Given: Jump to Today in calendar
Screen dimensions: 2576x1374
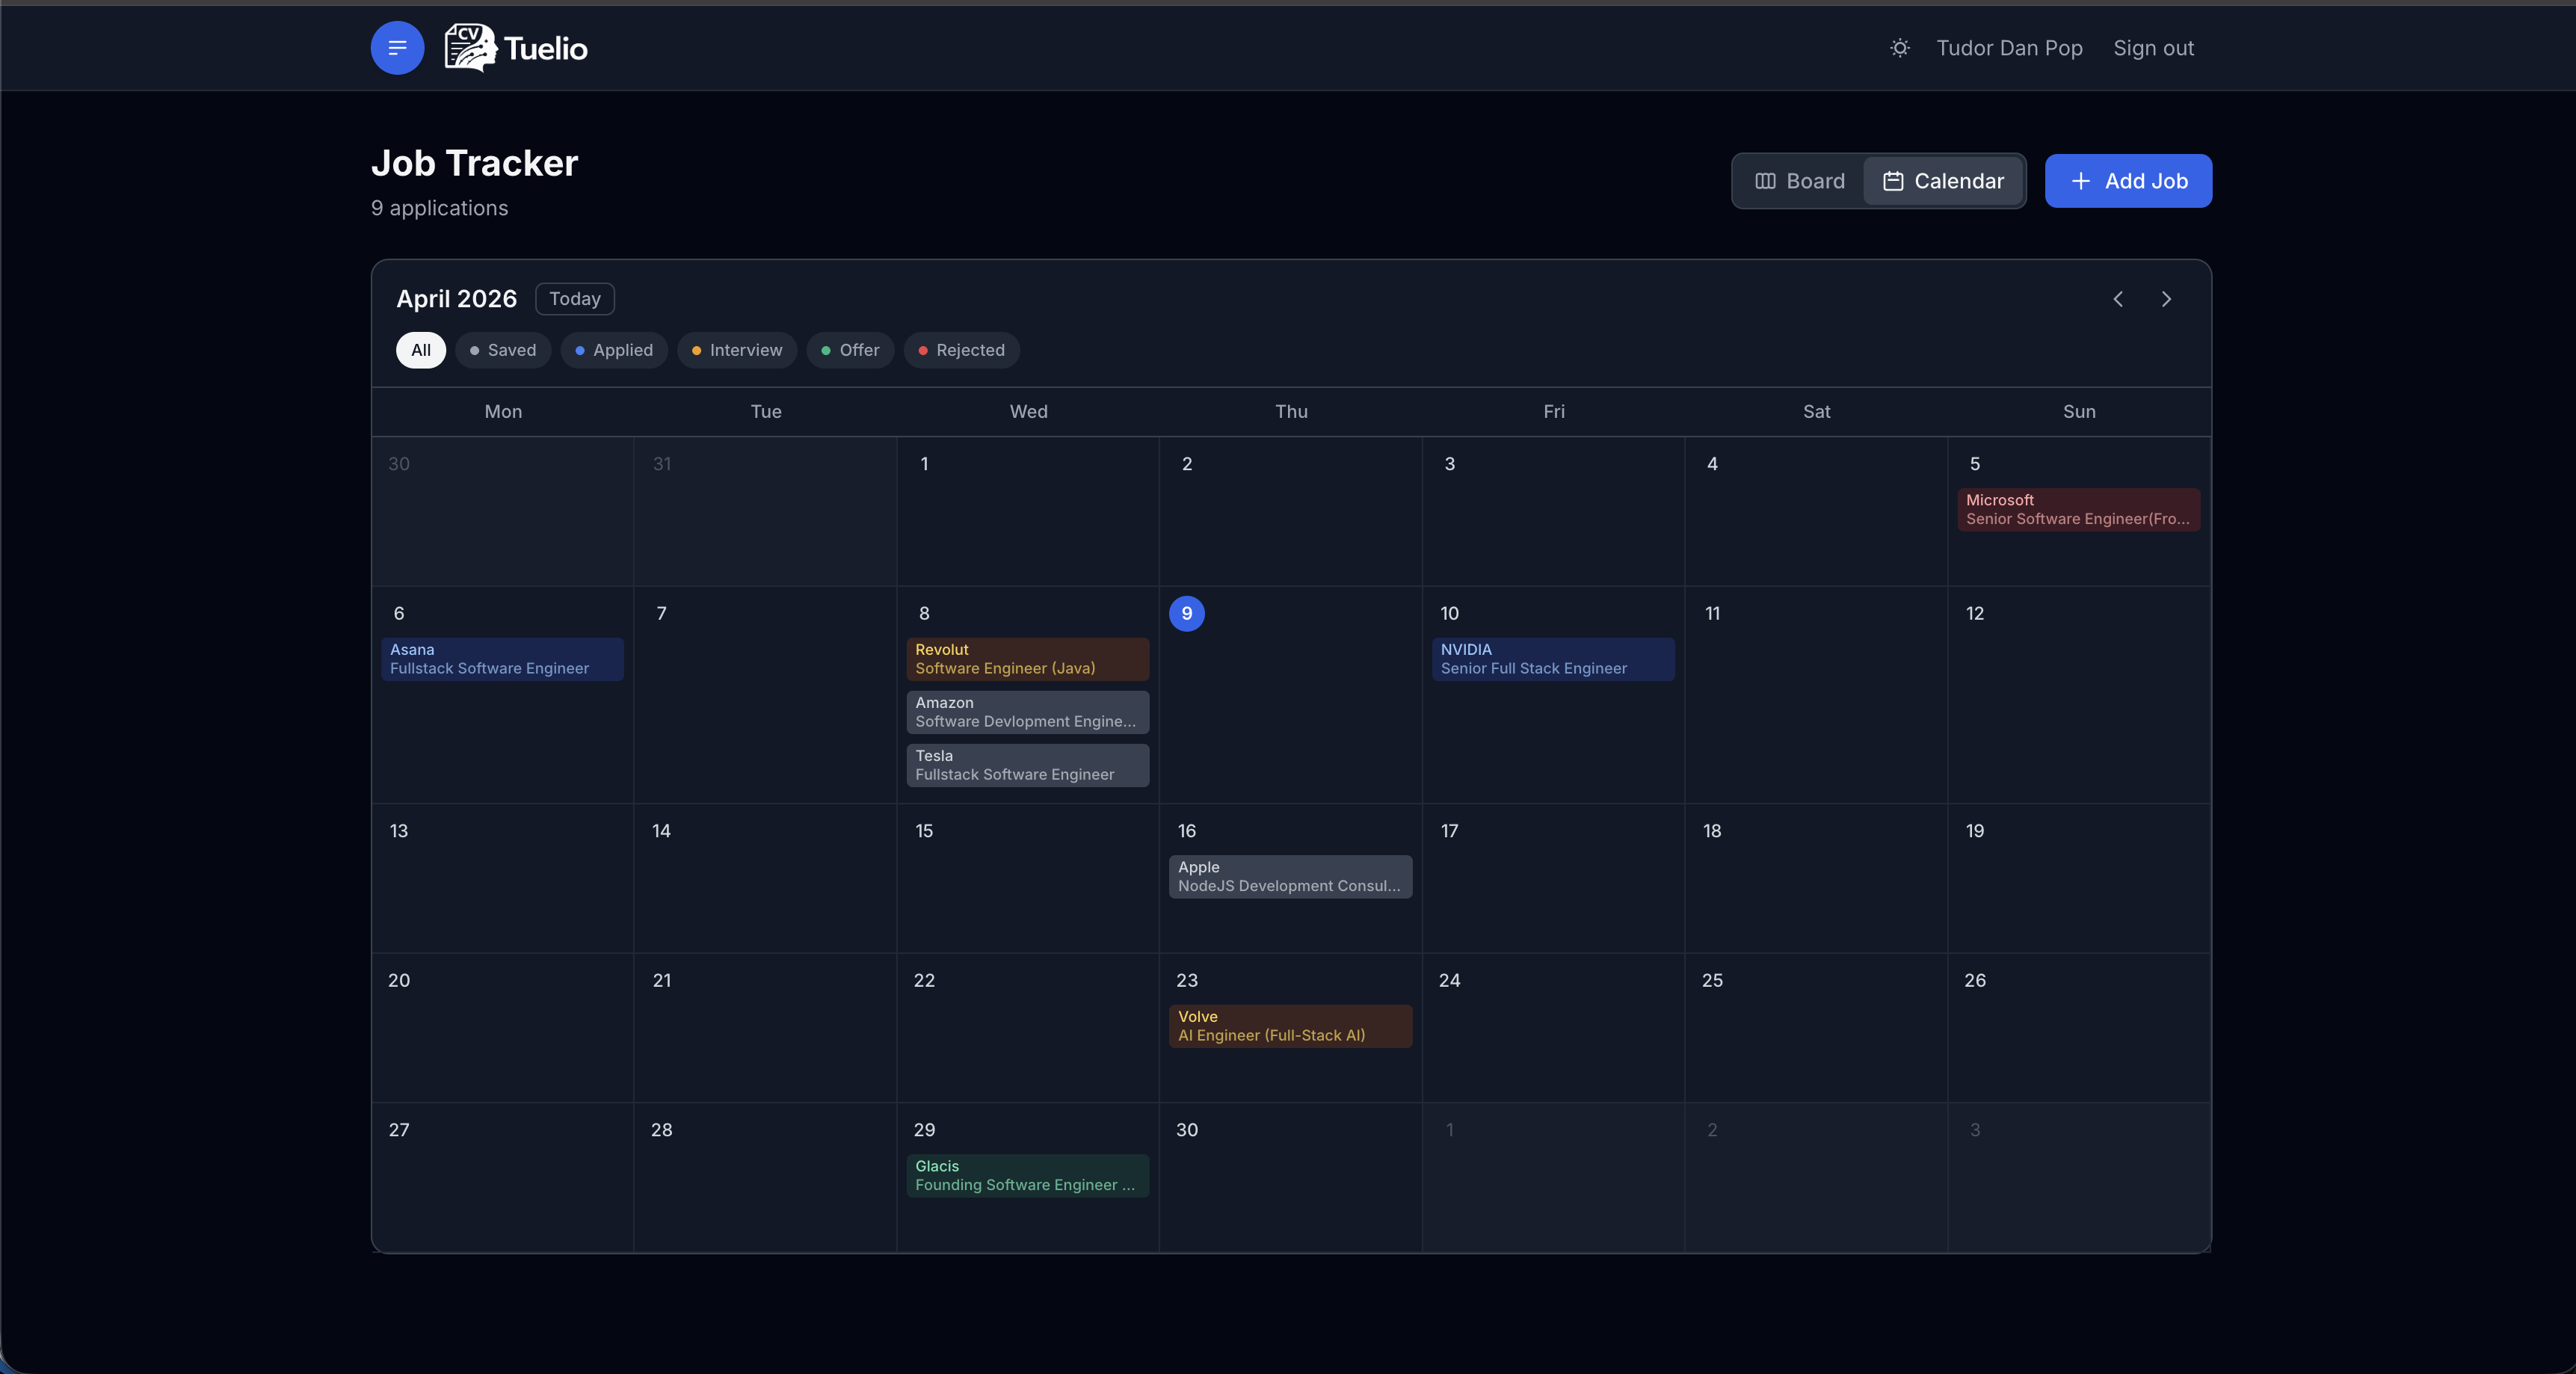Looking at the screenshot, I should point(574,299).
